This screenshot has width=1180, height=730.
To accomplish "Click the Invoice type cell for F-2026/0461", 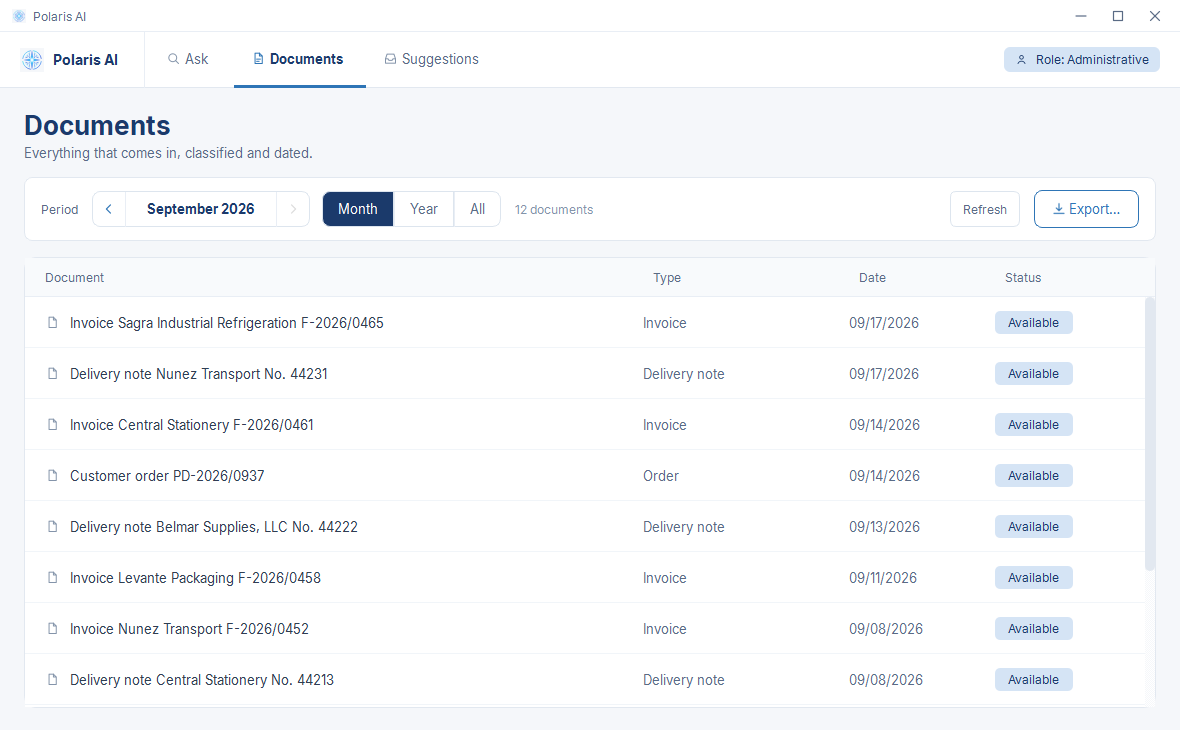I will [x=665, y=425].
